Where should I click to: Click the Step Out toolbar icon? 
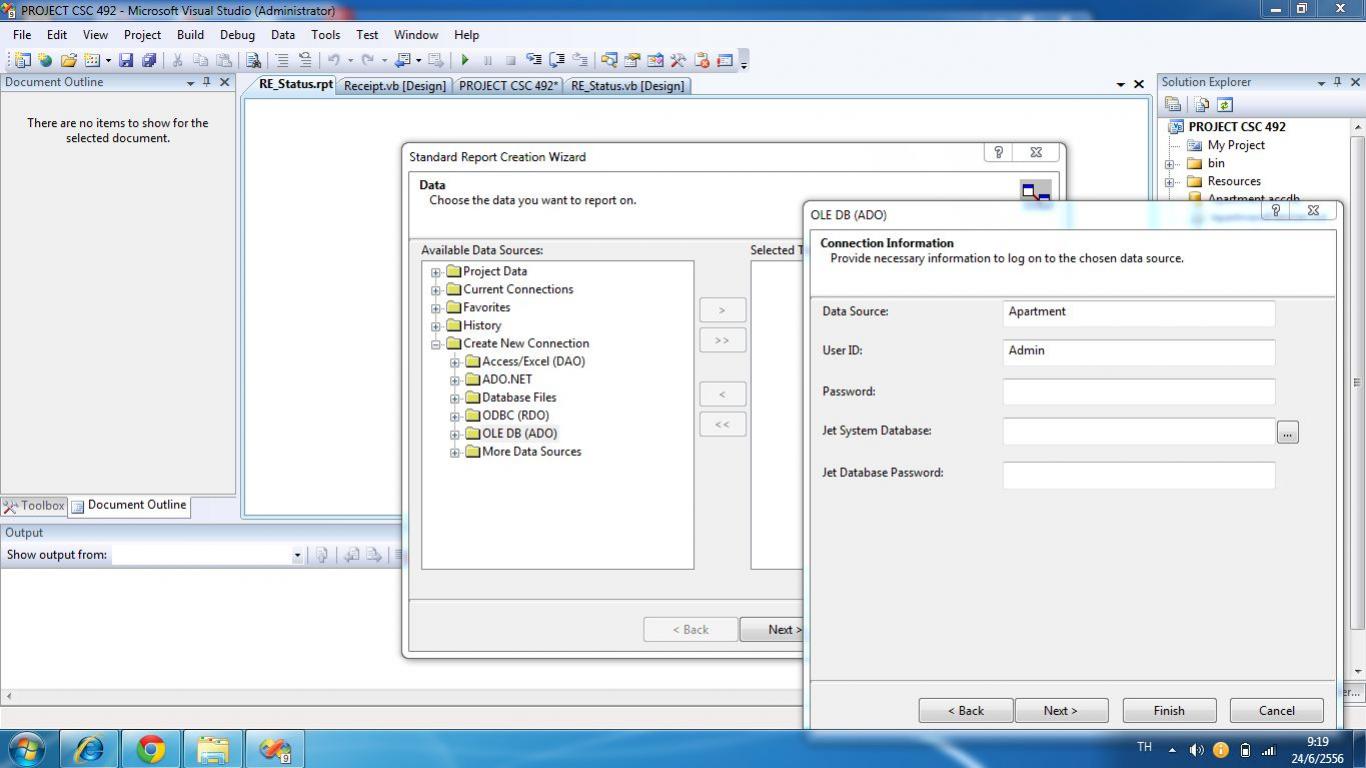pyautogui.click(x=580, y=60)
